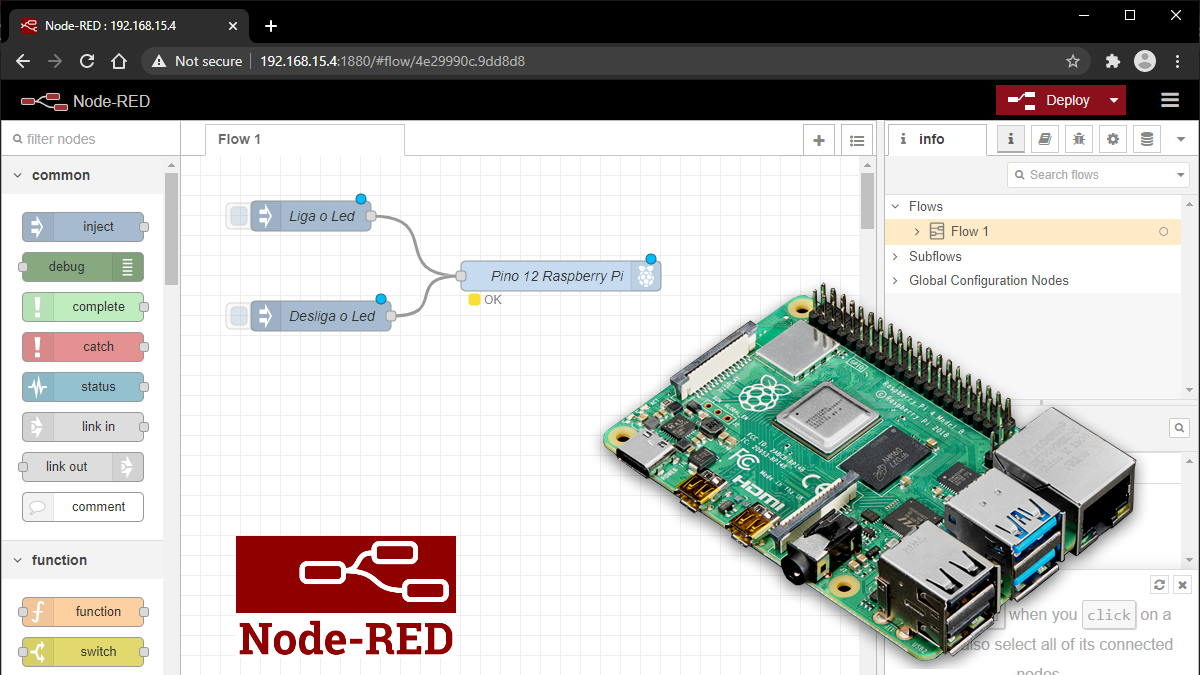
Task: Trigger the Desliga o Led inject node button
Action: (x=236, y=316)
